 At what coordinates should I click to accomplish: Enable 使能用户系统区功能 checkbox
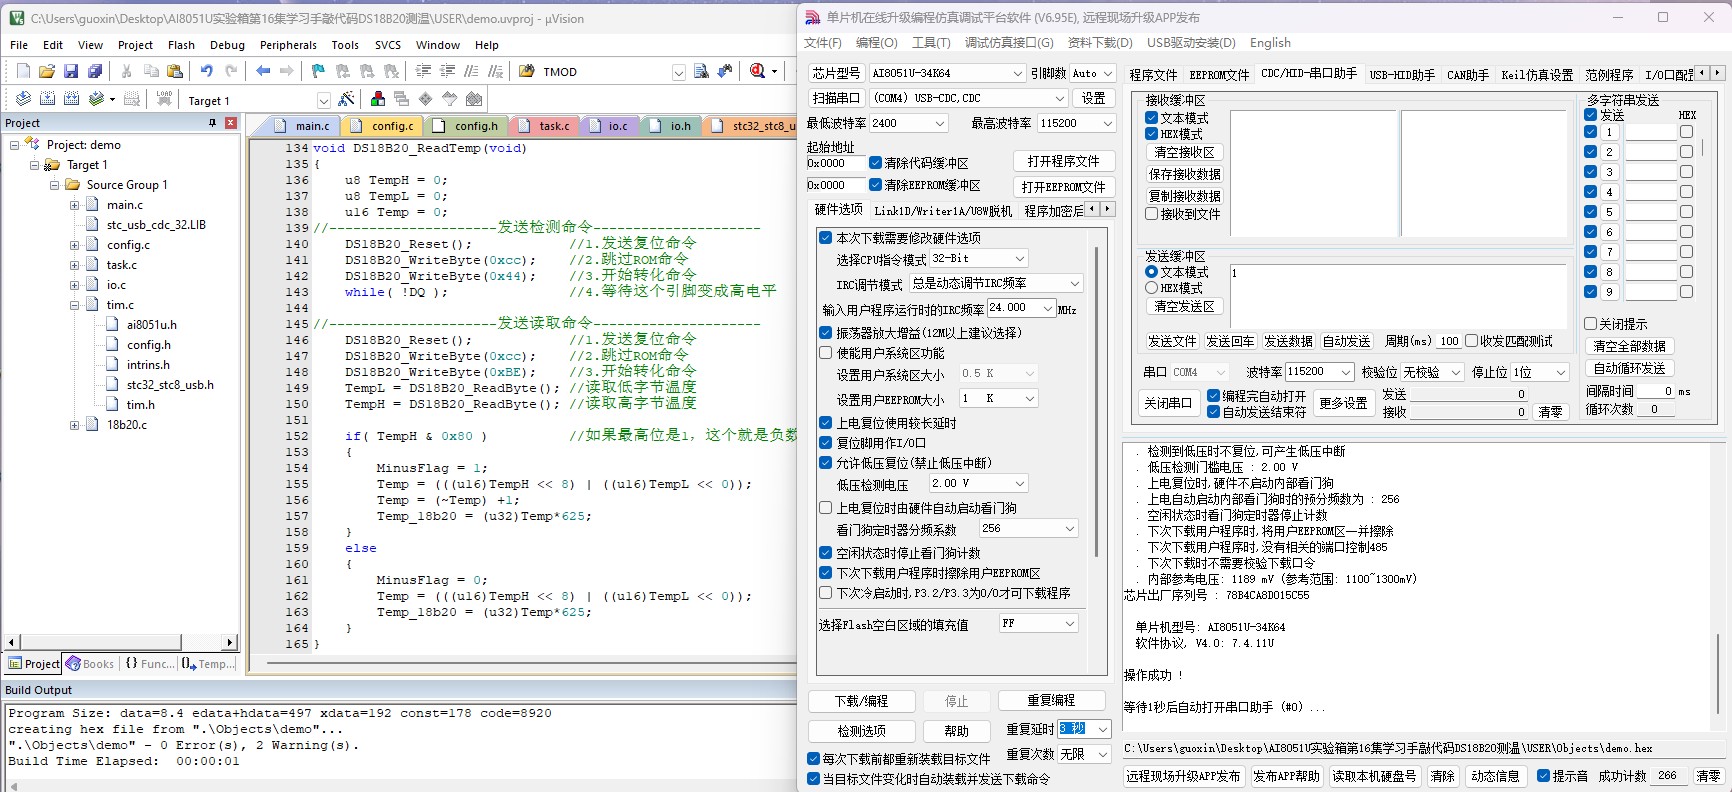(x=825, y=353)
